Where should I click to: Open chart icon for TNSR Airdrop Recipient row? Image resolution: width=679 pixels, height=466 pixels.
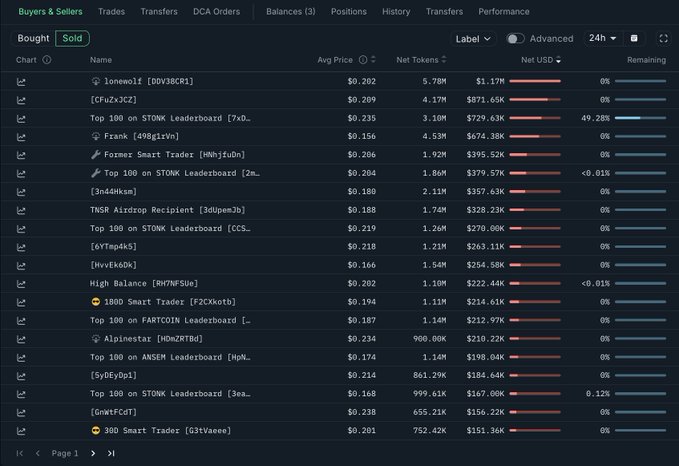pos(21,210)
